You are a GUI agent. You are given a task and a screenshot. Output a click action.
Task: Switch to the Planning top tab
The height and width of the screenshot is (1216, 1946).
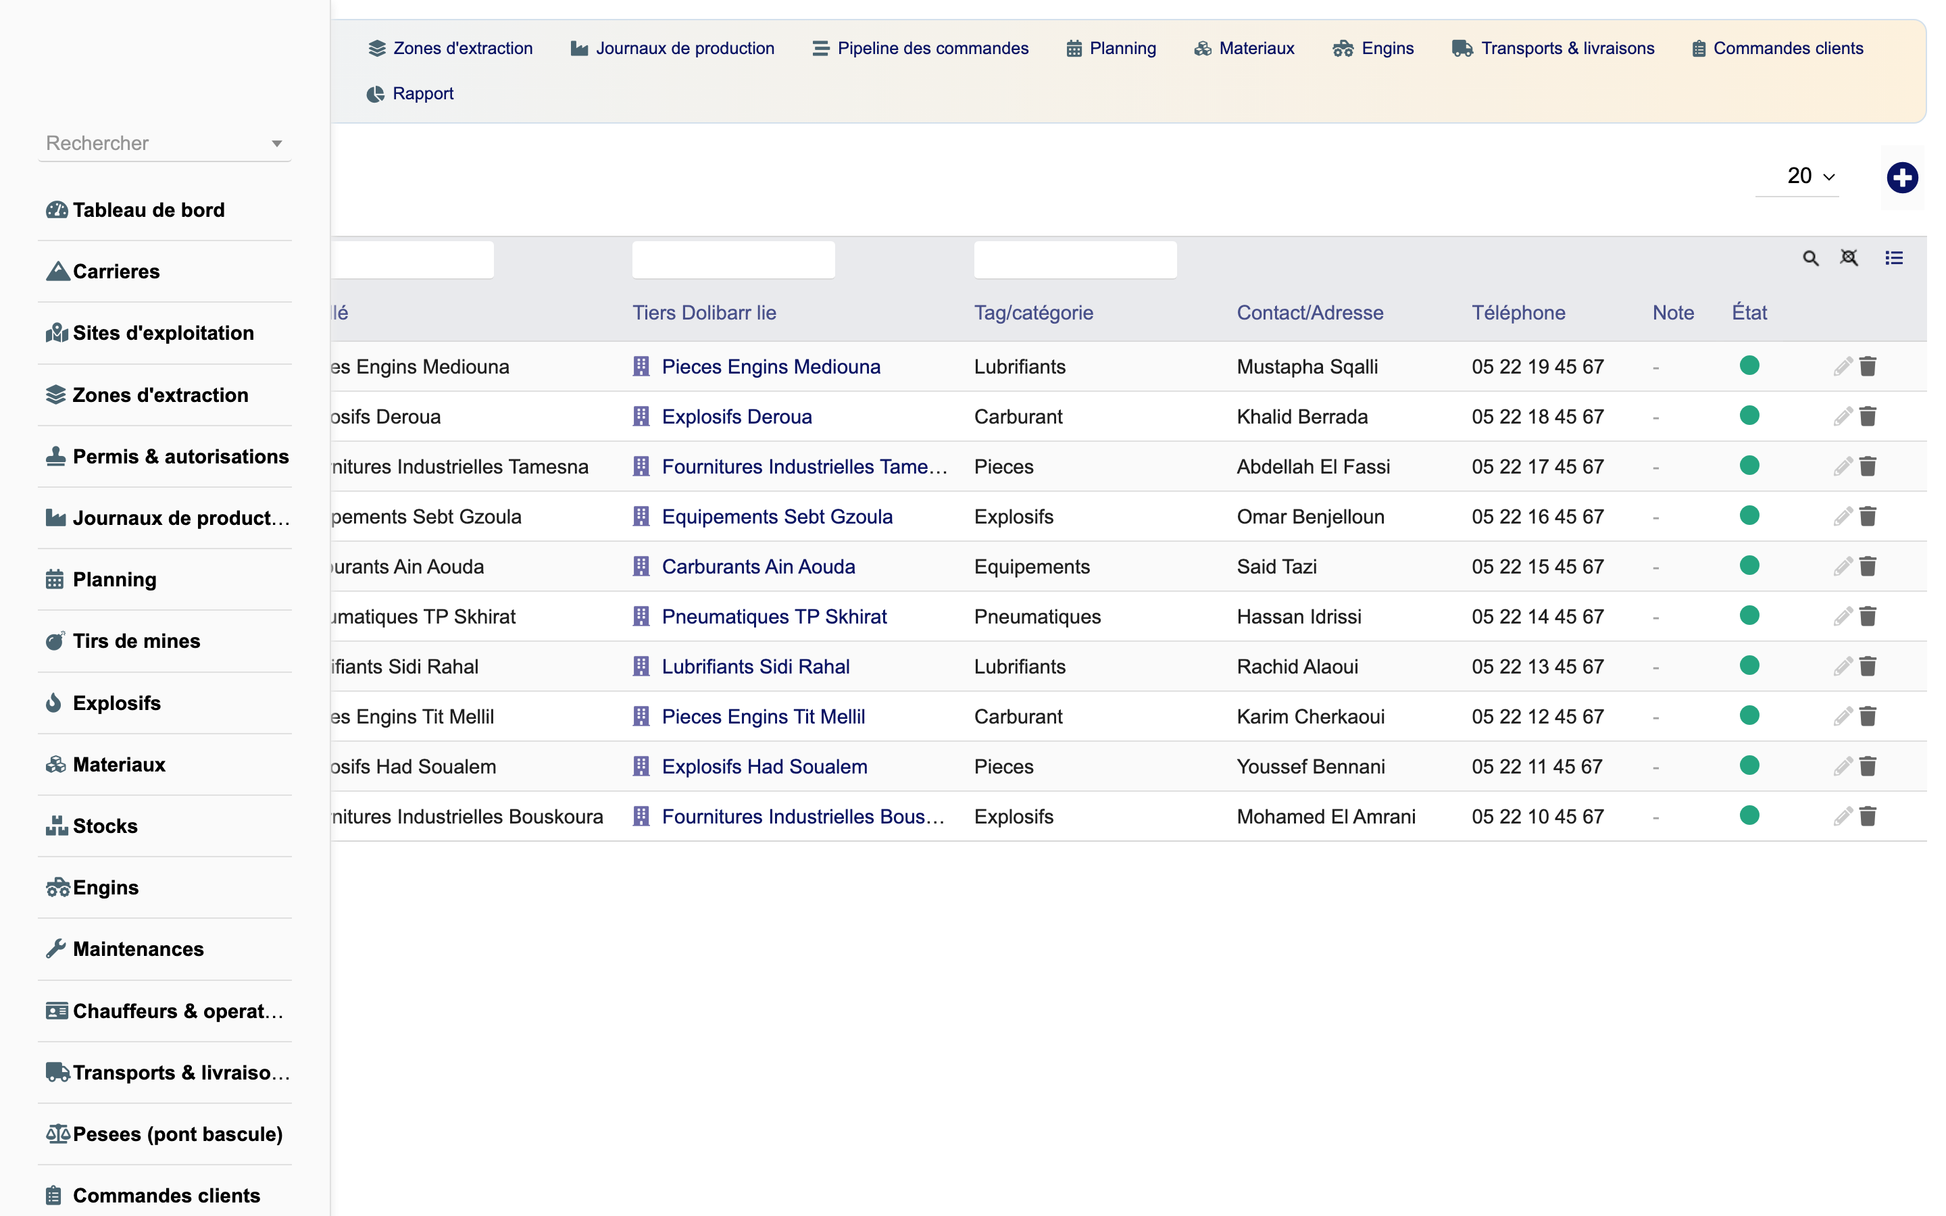pos(1111,48)
